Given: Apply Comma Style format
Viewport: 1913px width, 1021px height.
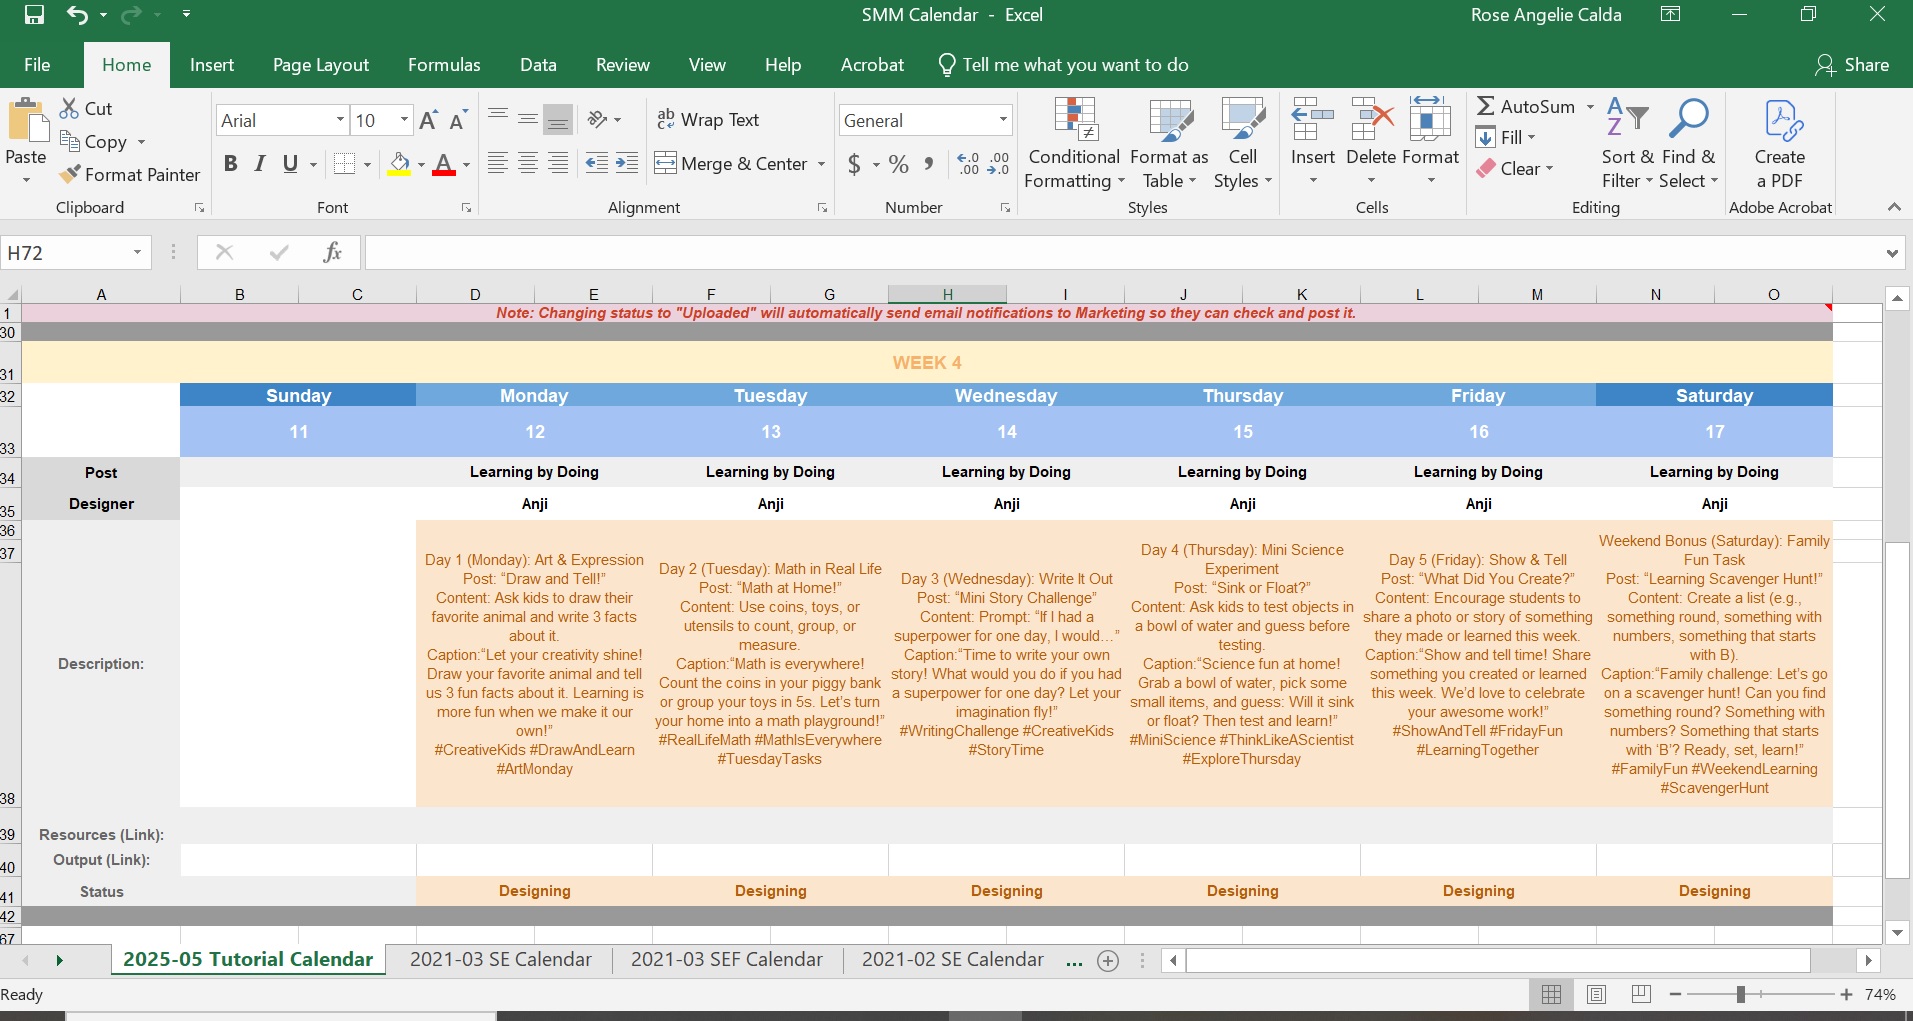Looking at the screenshot, I should [x=929, y=164].
